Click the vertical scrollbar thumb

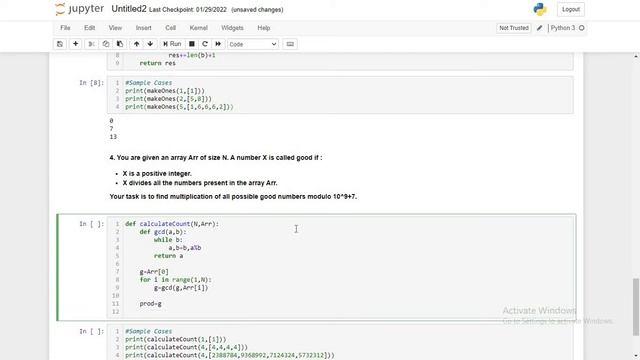tap(636, 306)
